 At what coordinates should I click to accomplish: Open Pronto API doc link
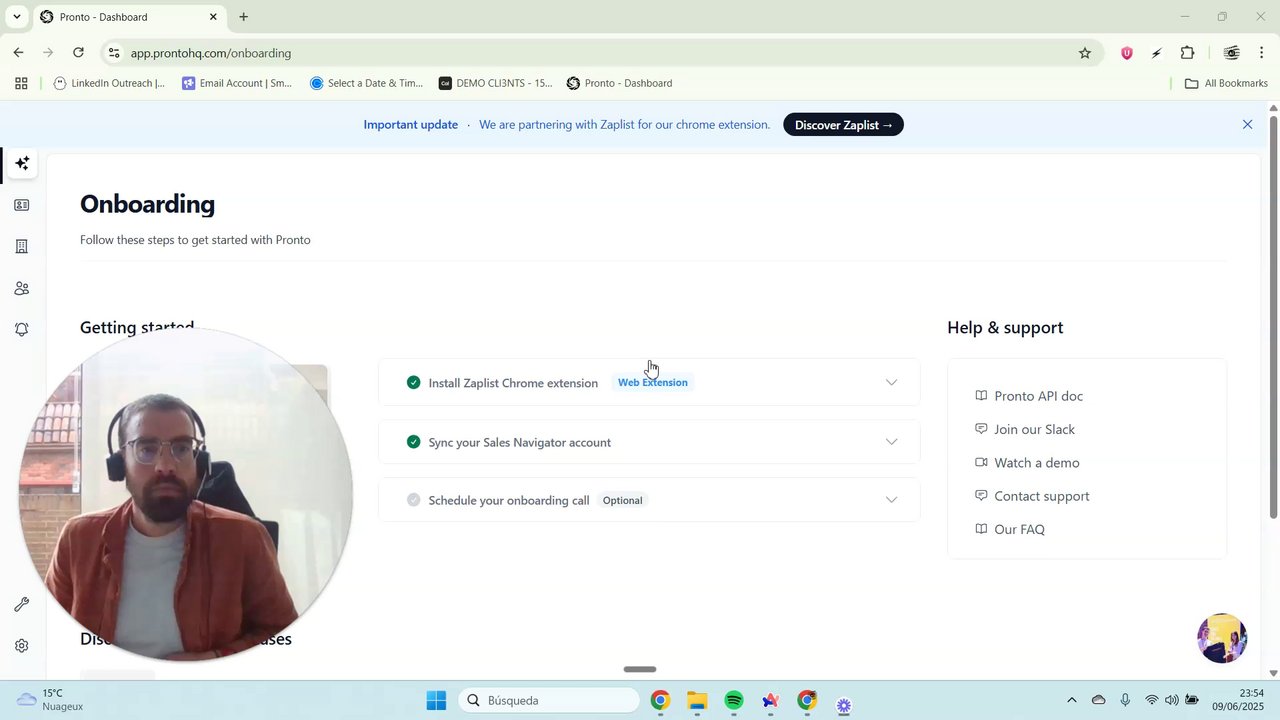pyautogui.click(x=1038, y=396)
